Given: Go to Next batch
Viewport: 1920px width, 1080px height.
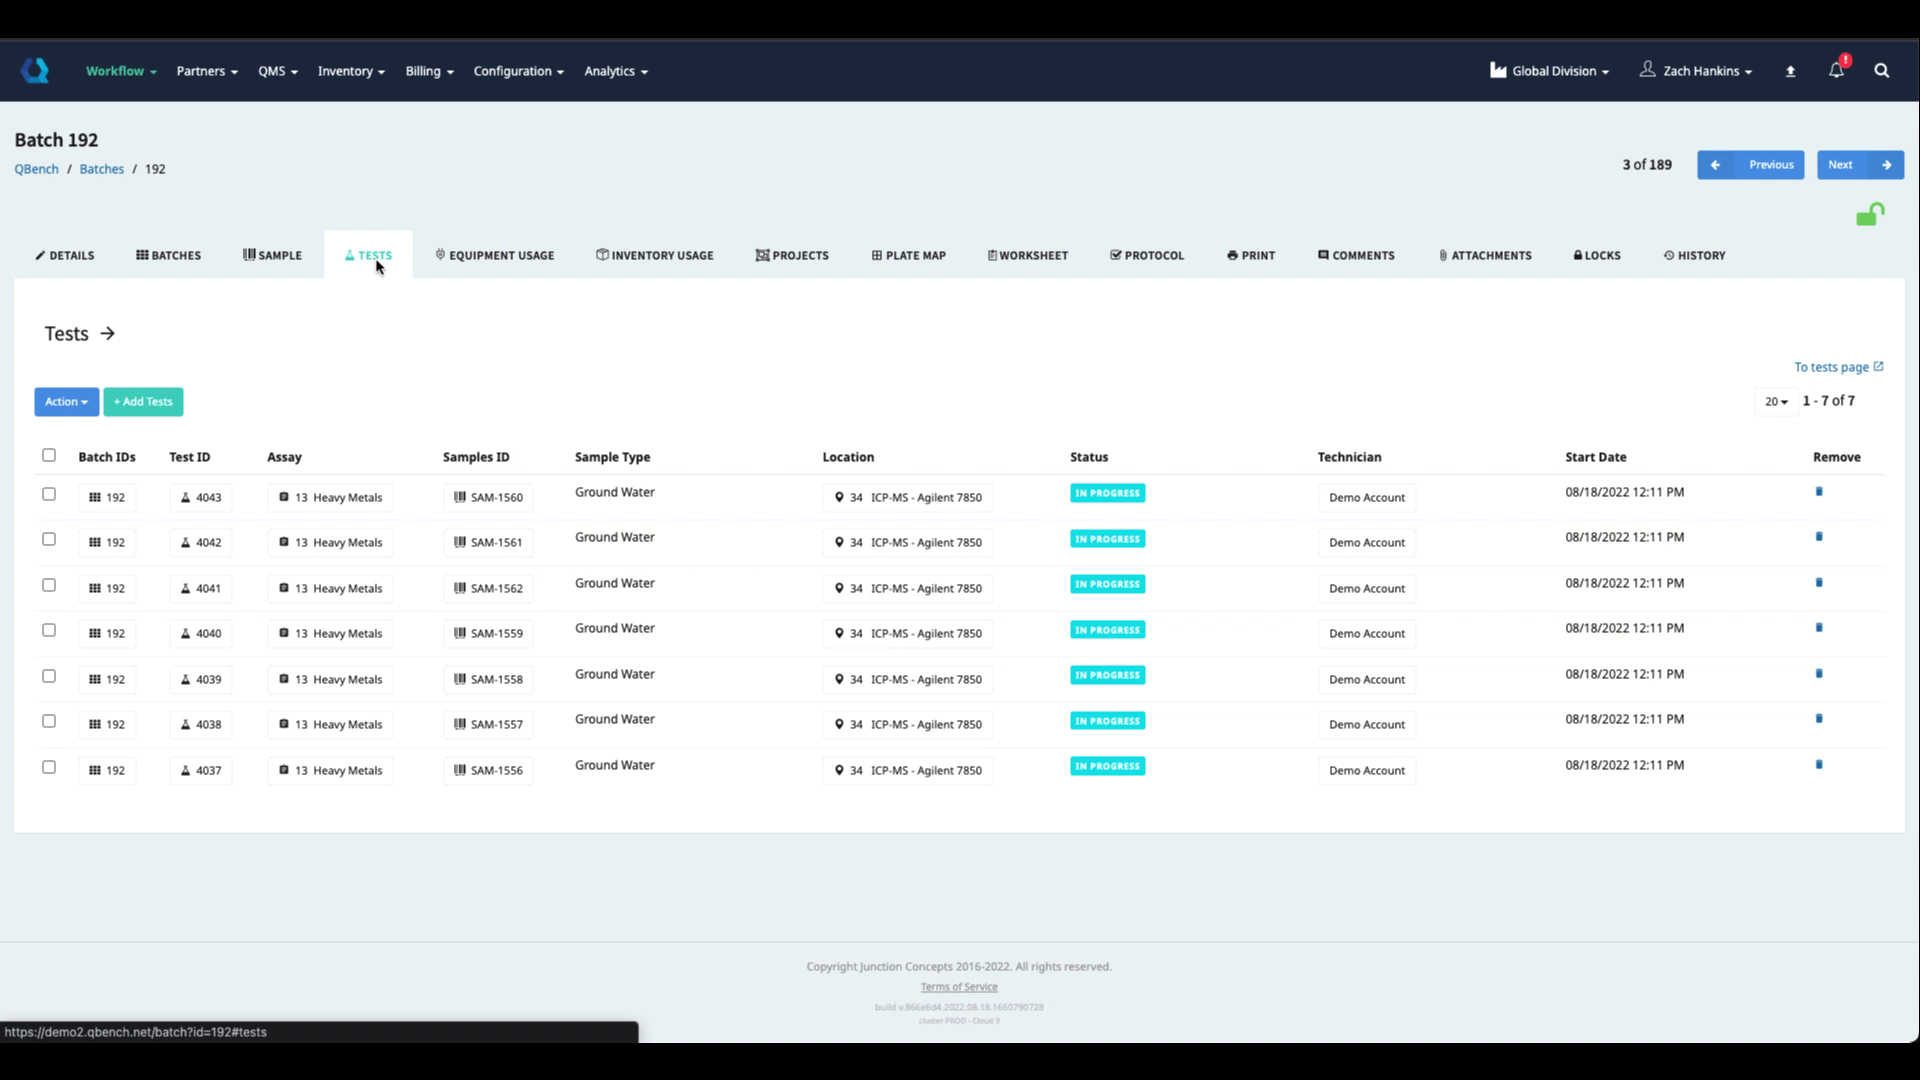Looking at the screenshot, I should pos(1859,165).
